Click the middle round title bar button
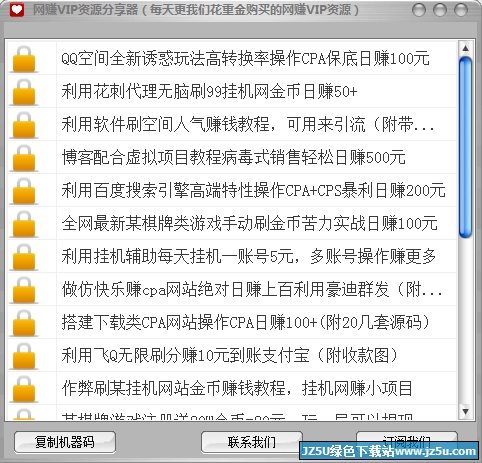Viewport: 482px width, 463px height. 440,10
